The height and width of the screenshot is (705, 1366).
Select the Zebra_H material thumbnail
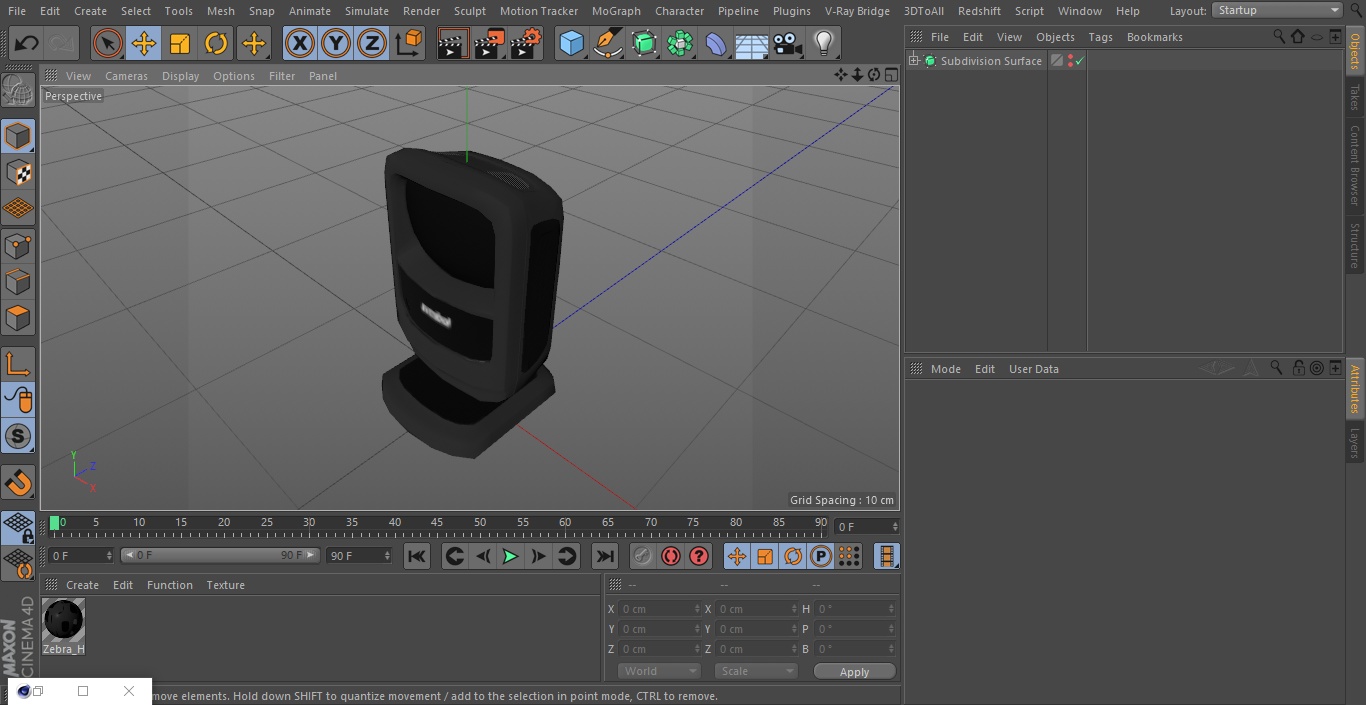tap(64, 620)
